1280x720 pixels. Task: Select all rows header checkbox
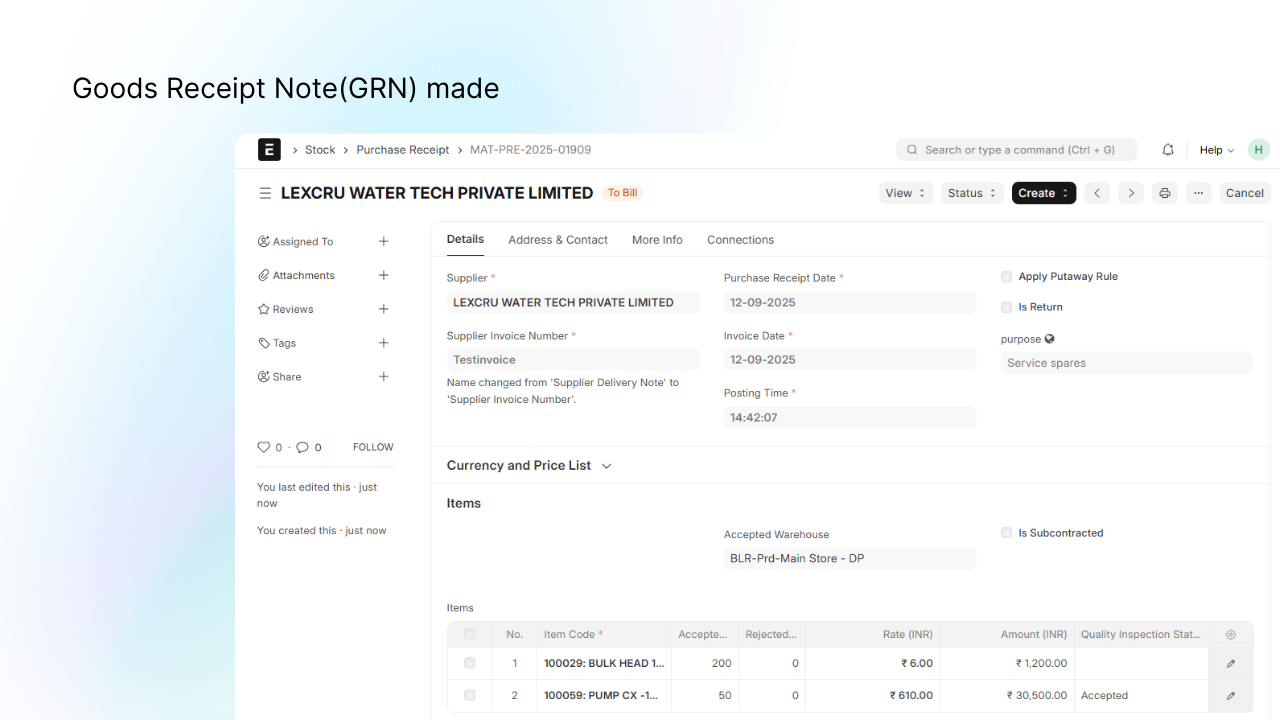(x=470, y=634)
